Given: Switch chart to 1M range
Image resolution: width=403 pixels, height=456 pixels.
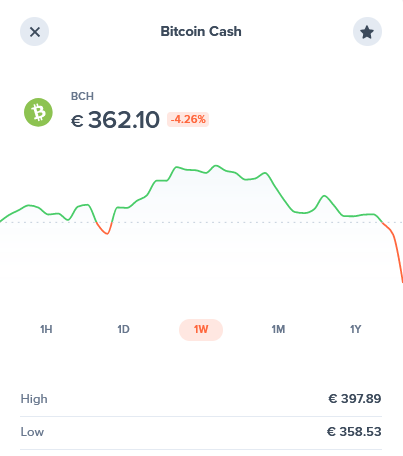Looking at the screenshot, I should (x=278, y=329).
